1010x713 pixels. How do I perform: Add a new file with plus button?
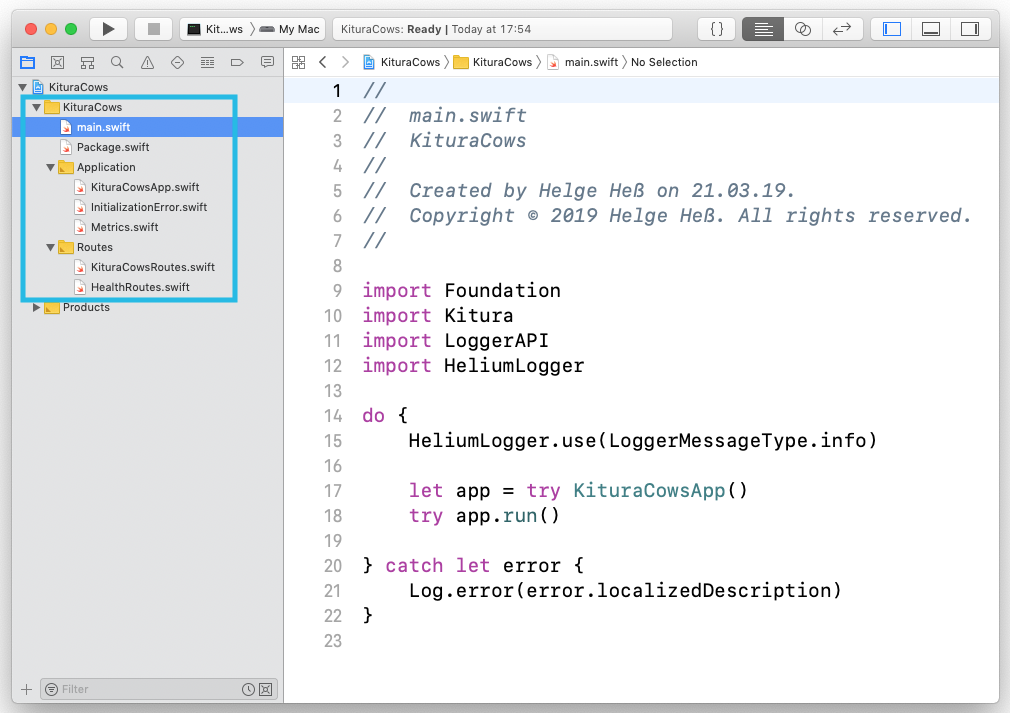[26, 689]
